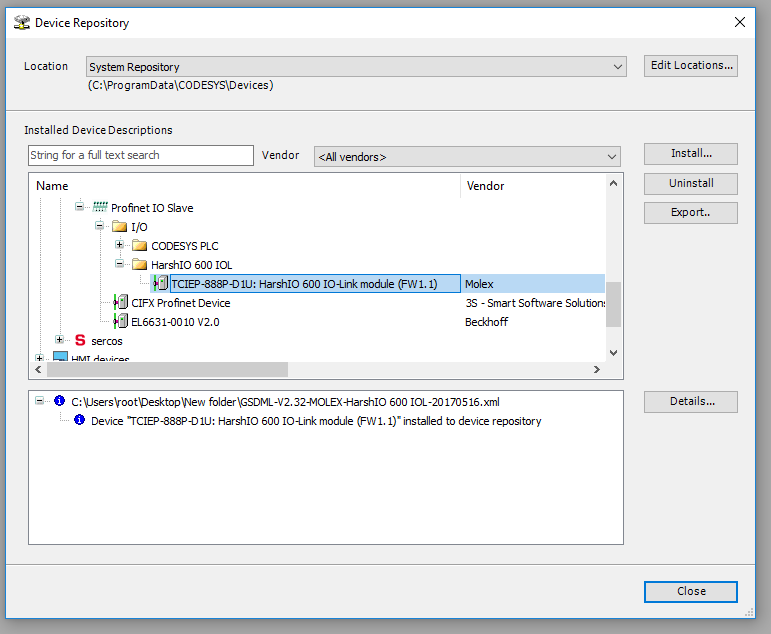Collapse the Profinet IO Slave node
Screen dimensions: 771x634
[x=79, y=207]
